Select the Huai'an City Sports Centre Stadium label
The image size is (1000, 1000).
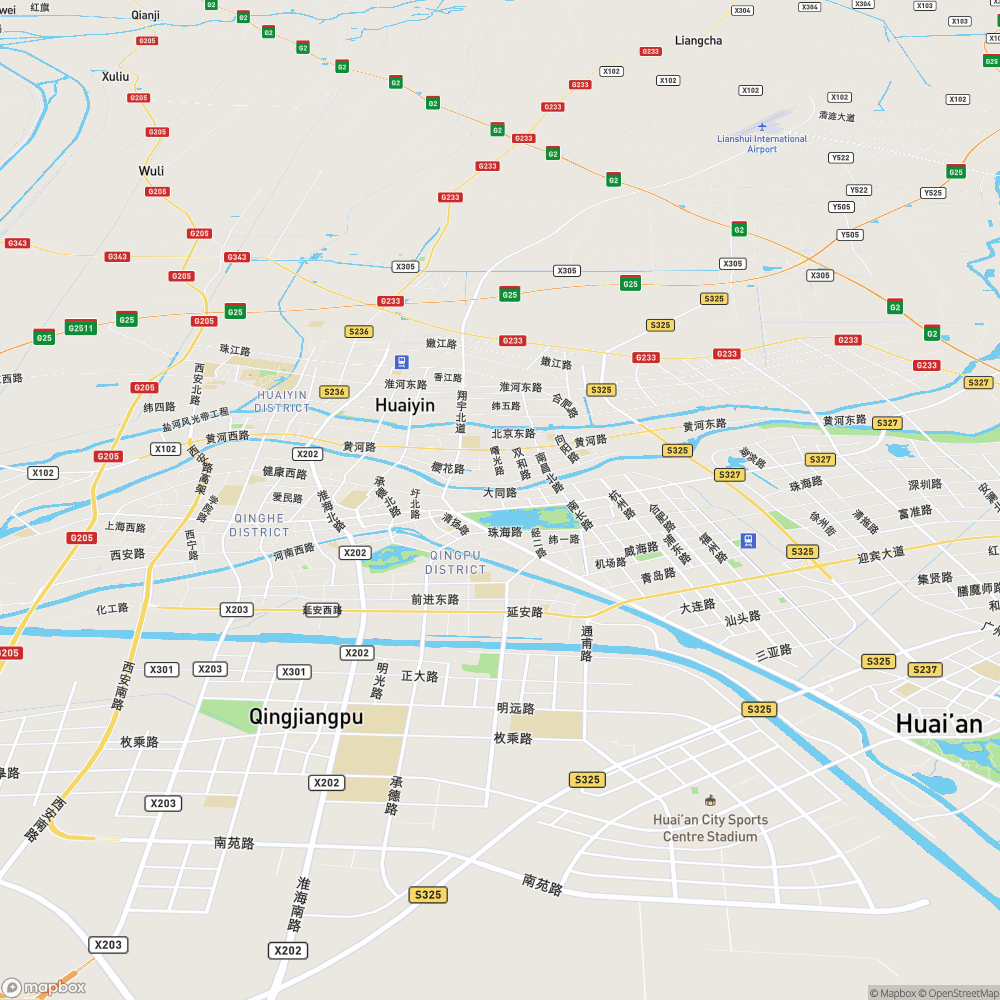click(x=710, y=828)
